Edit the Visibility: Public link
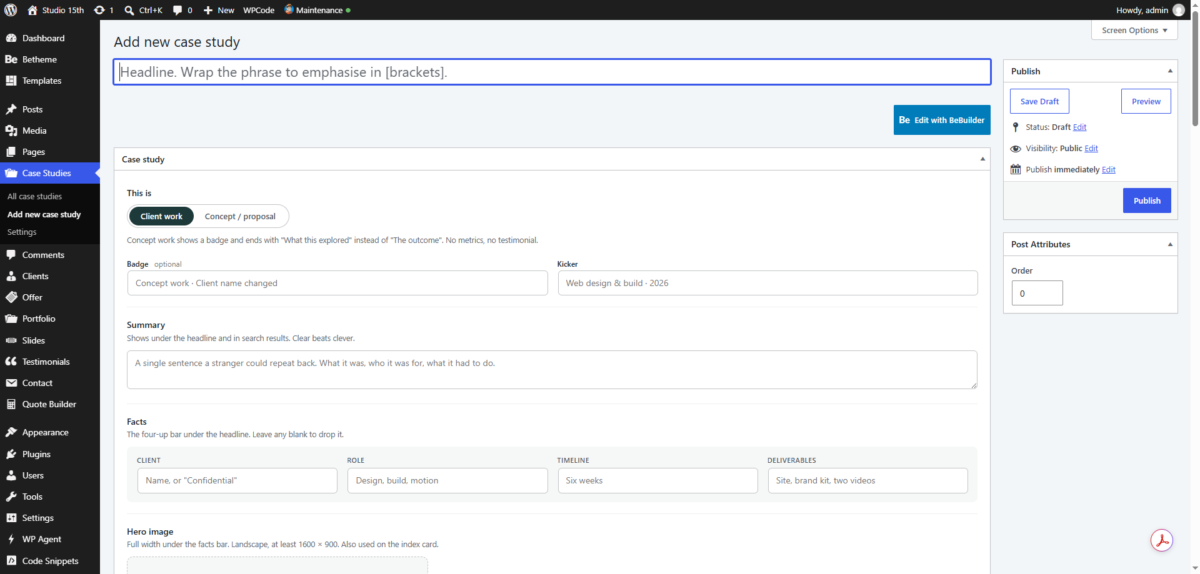This screenshot has width=1200, height=574. coord(1091,148)
